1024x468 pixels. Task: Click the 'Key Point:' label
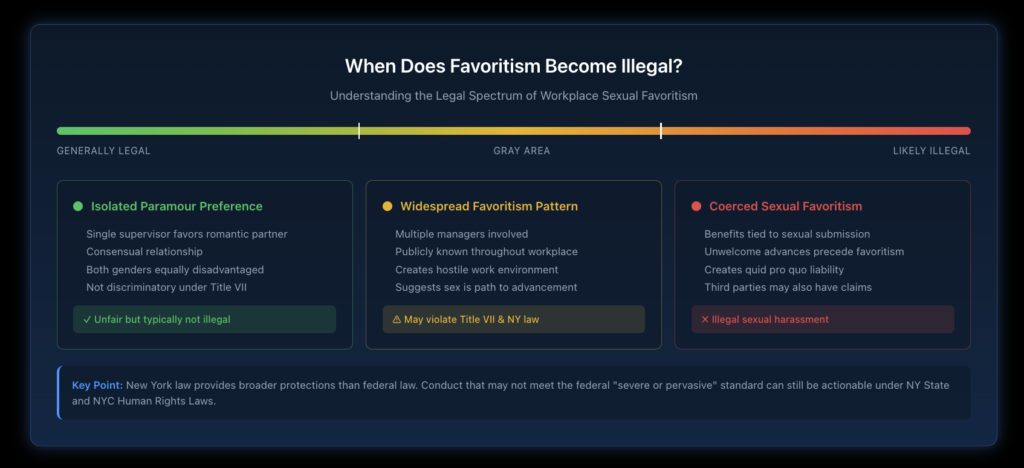pyautogui.click(x=97, y=385)
